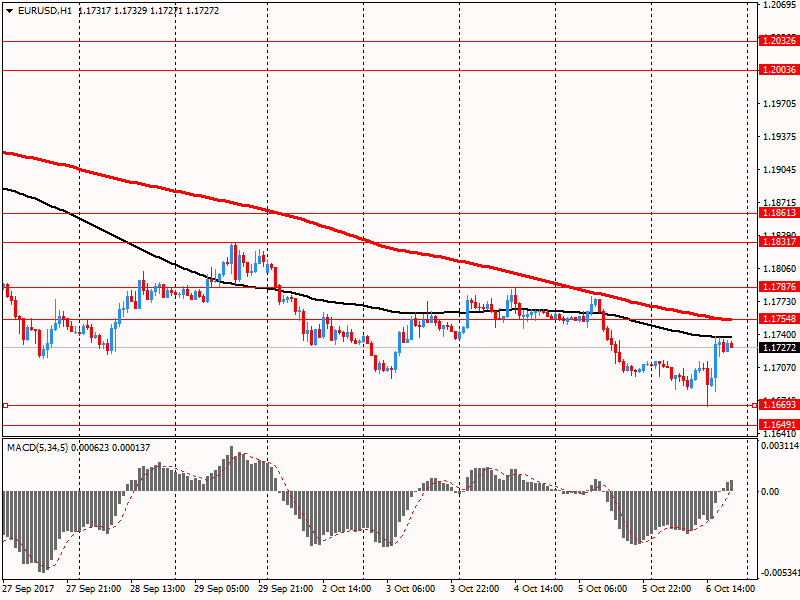Screen dimensions: 800x600
Task: Click the 1.19375 price scale value
Action: [779, 137]
